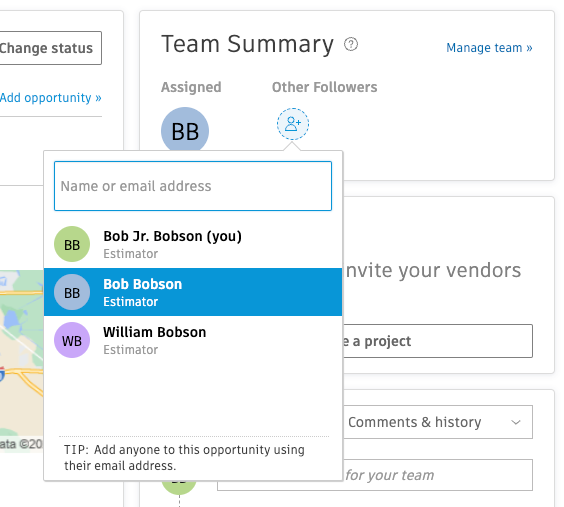Screen dimensions: 564x507
Task: Click the button ending in 'a project'
Action: click(x=438, y=341)
